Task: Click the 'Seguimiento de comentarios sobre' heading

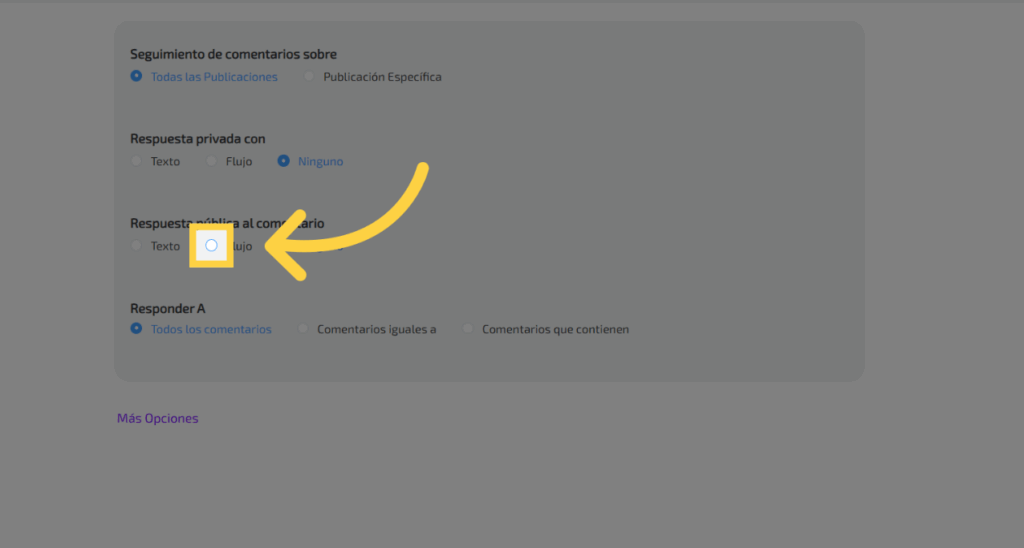Action: tap(233, 54)
